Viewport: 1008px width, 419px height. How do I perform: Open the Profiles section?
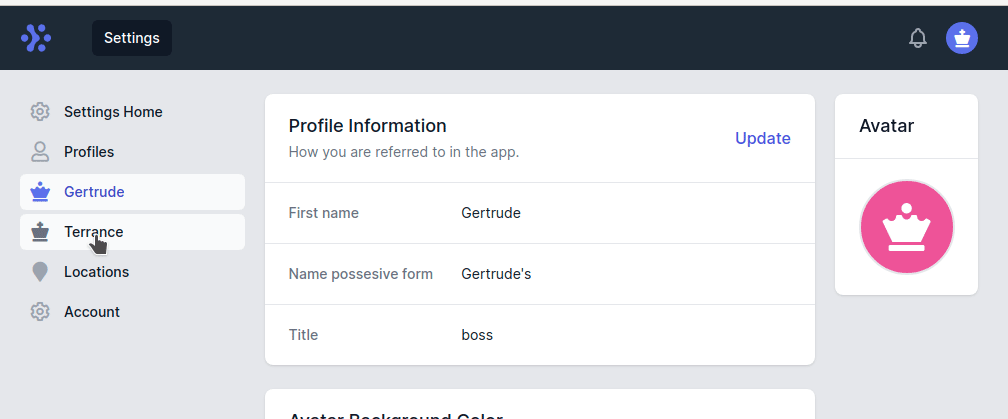[x=89, y=152]
